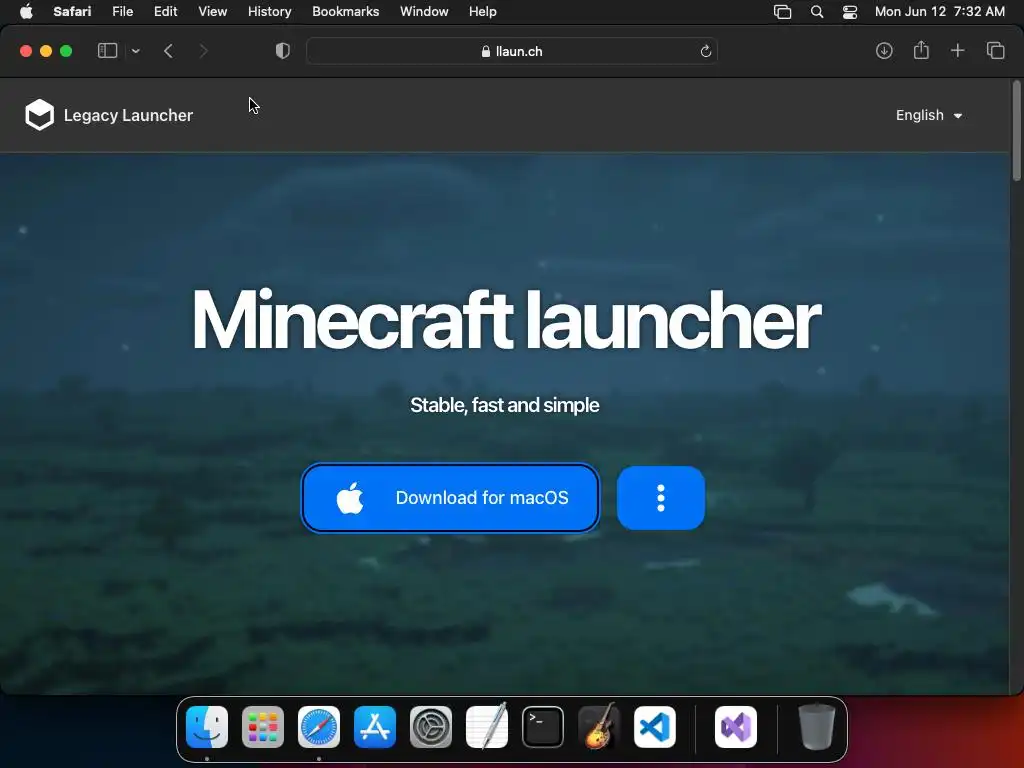
Task: Reload the page with the refresh icon
Action: (x=705, y=51)
